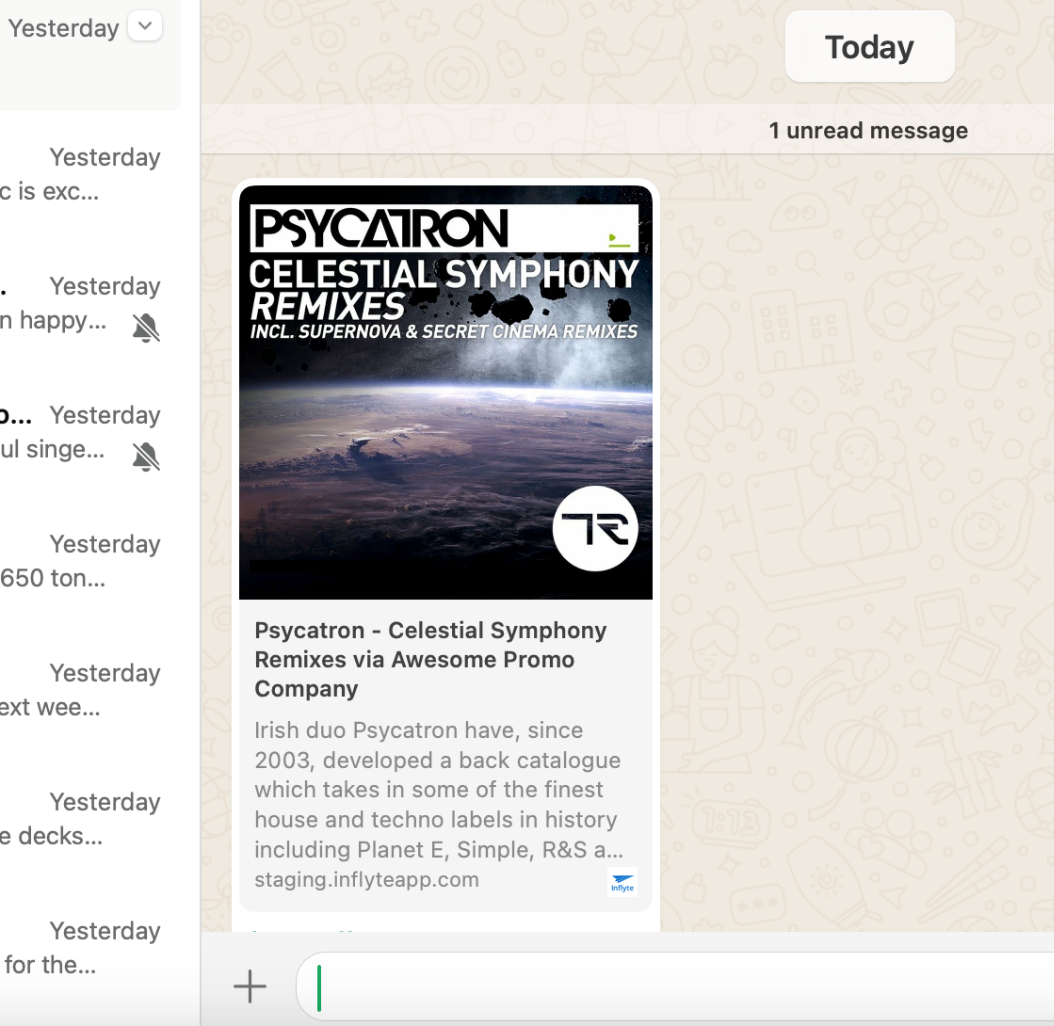Click the TR label logo on cover
This screenshot has height=1026, width=1054.
coord(596,528)
